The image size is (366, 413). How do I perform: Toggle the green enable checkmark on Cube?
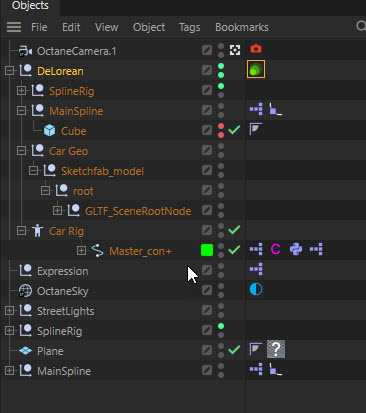tap(234, 130)
